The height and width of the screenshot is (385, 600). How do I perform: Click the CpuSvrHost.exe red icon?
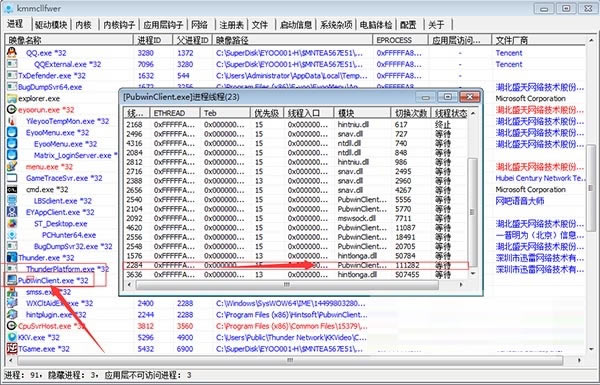(x=12, y=326)
